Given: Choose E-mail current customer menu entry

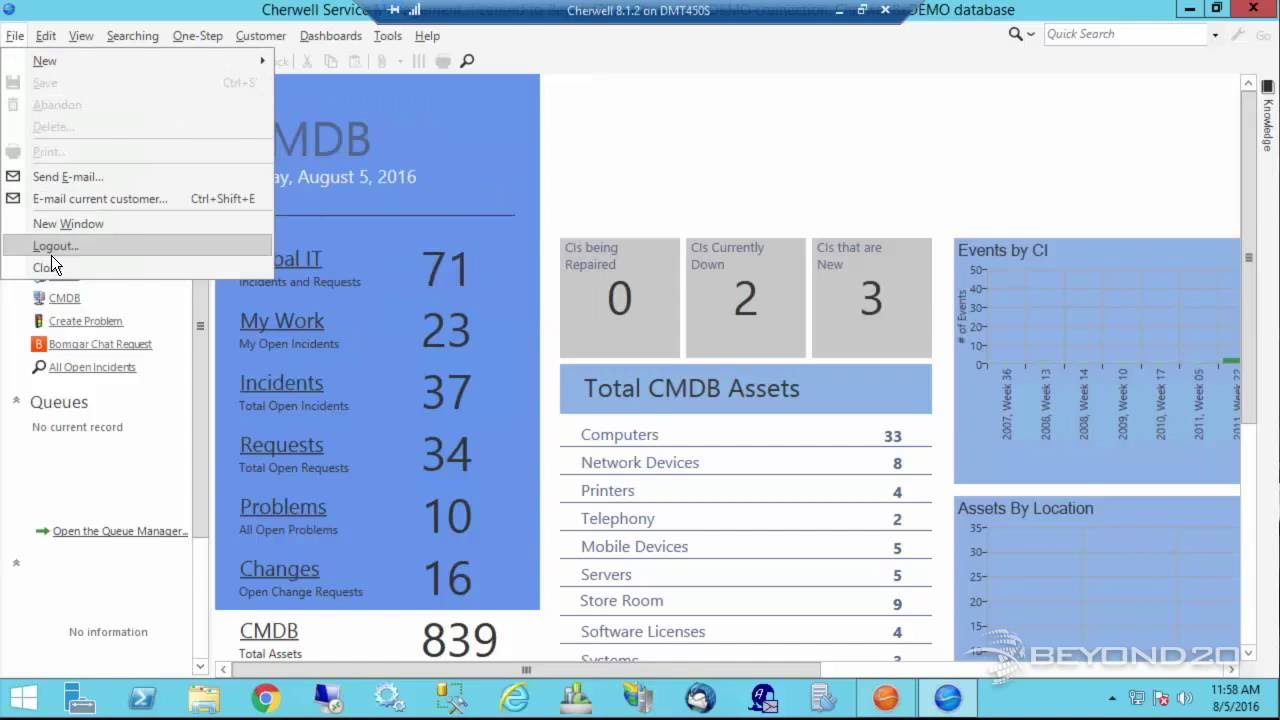Looking at the screenshot, I should click(137, 199).
